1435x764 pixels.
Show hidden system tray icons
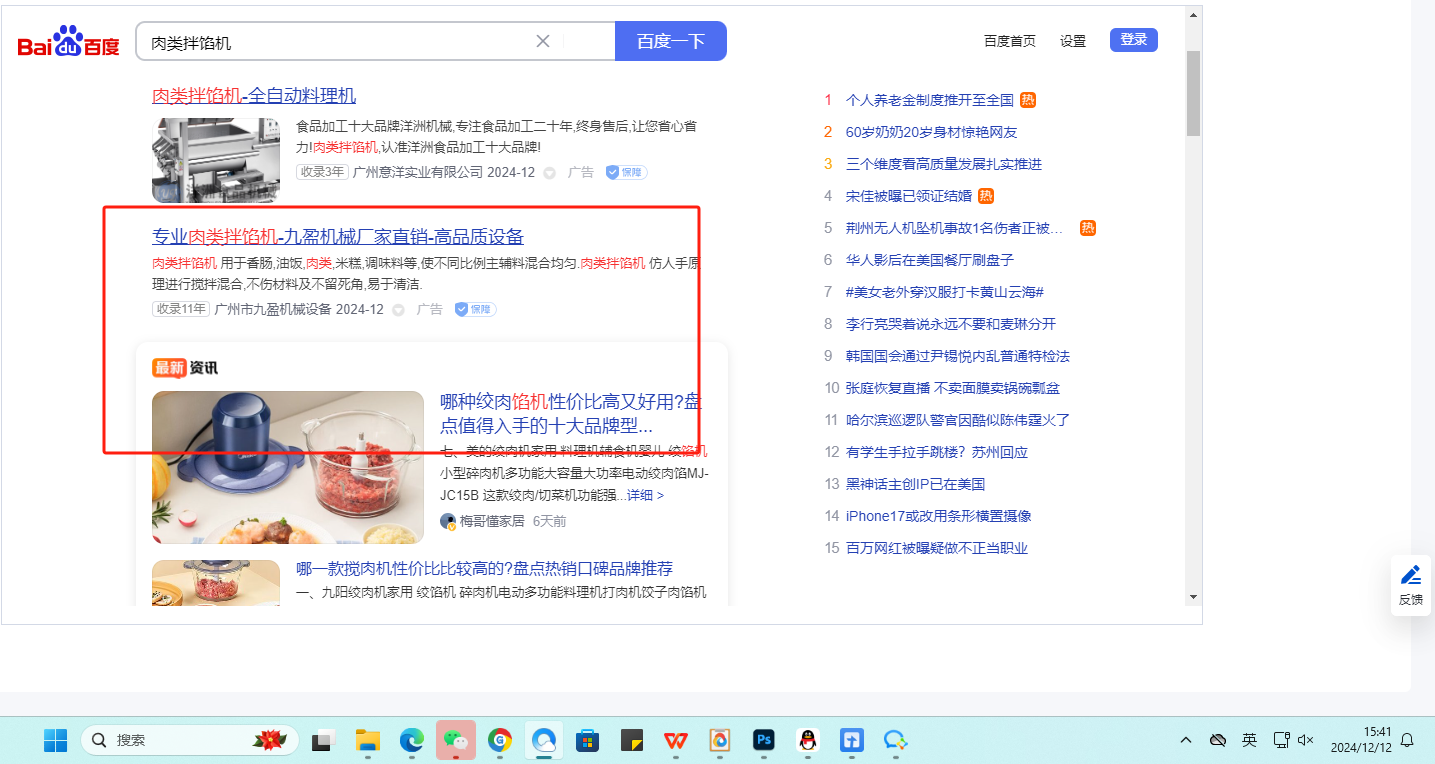coord(1186,741)
